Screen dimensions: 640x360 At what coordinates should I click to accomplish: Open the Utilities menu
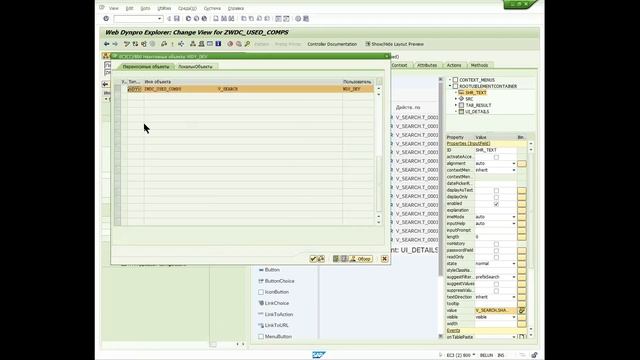[x=164, y=8]
